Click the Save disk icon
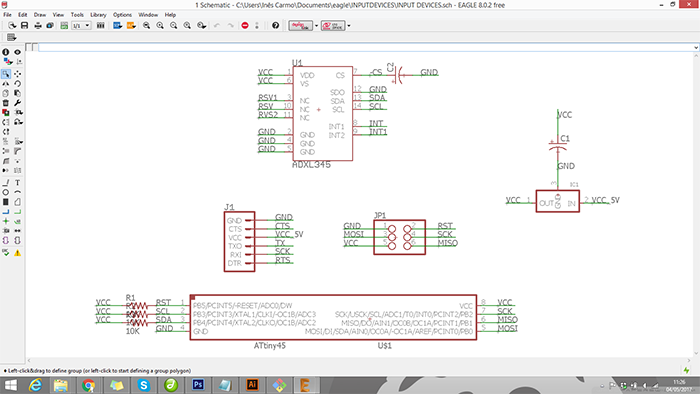 (x=25, y=25)
